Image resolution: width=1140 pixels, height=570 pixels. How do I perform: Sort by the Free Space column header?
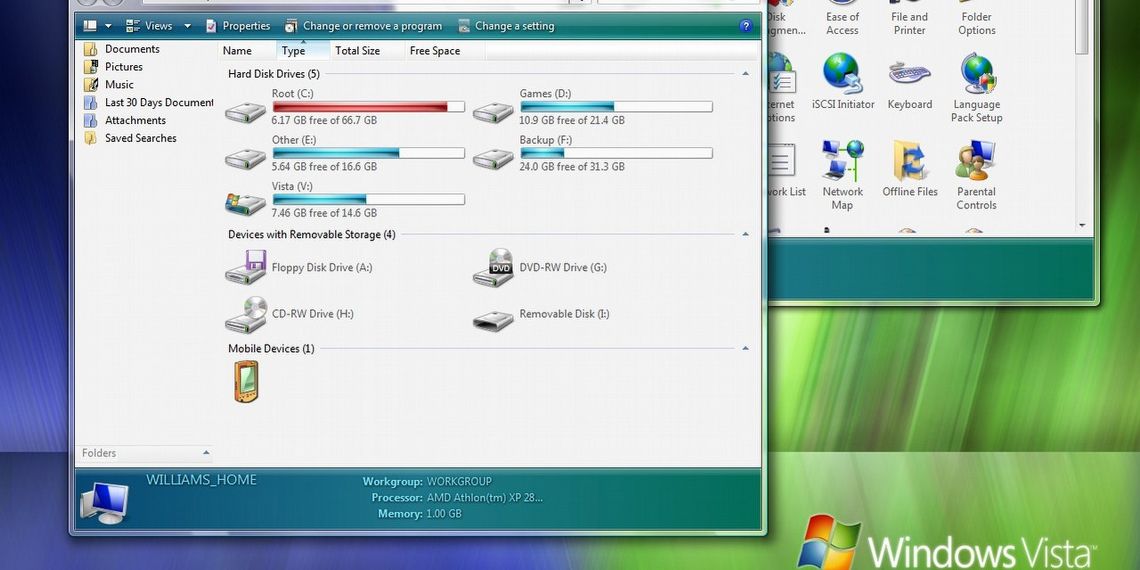point(444,50)
